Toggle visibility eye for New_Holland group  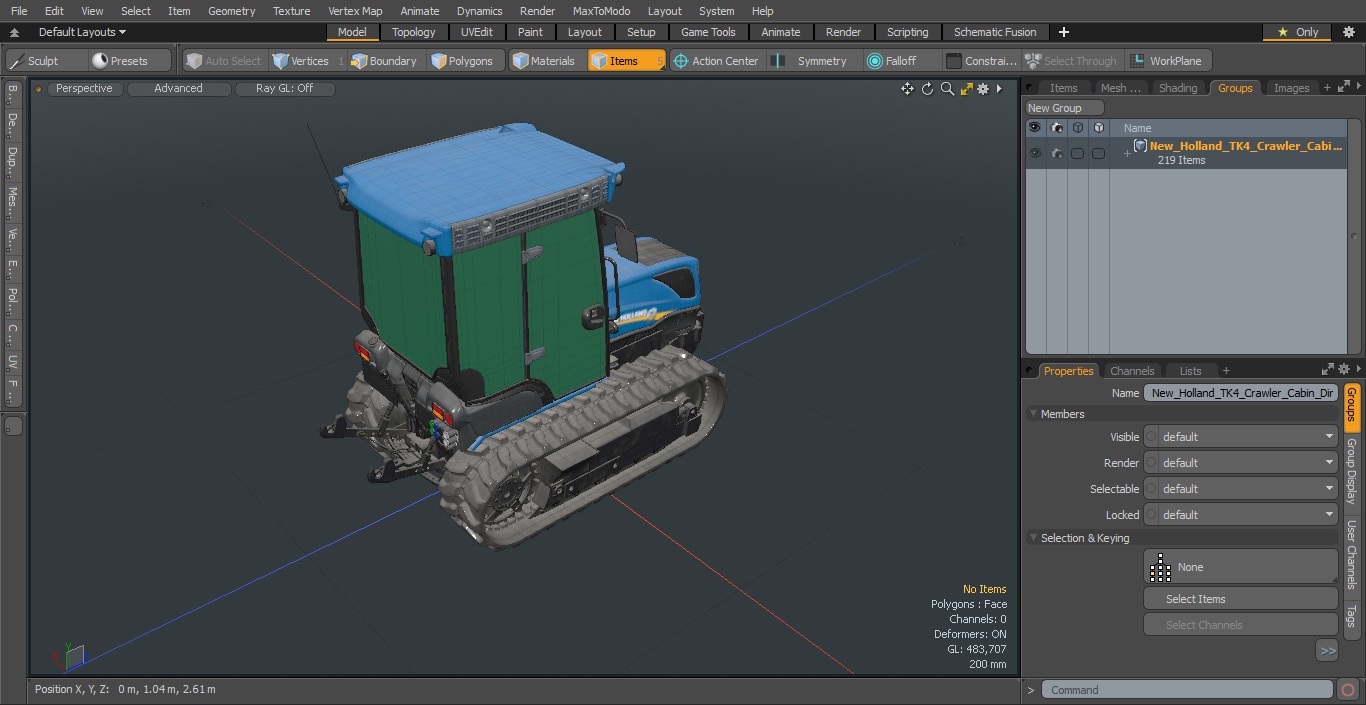(x=1035, y=153)
